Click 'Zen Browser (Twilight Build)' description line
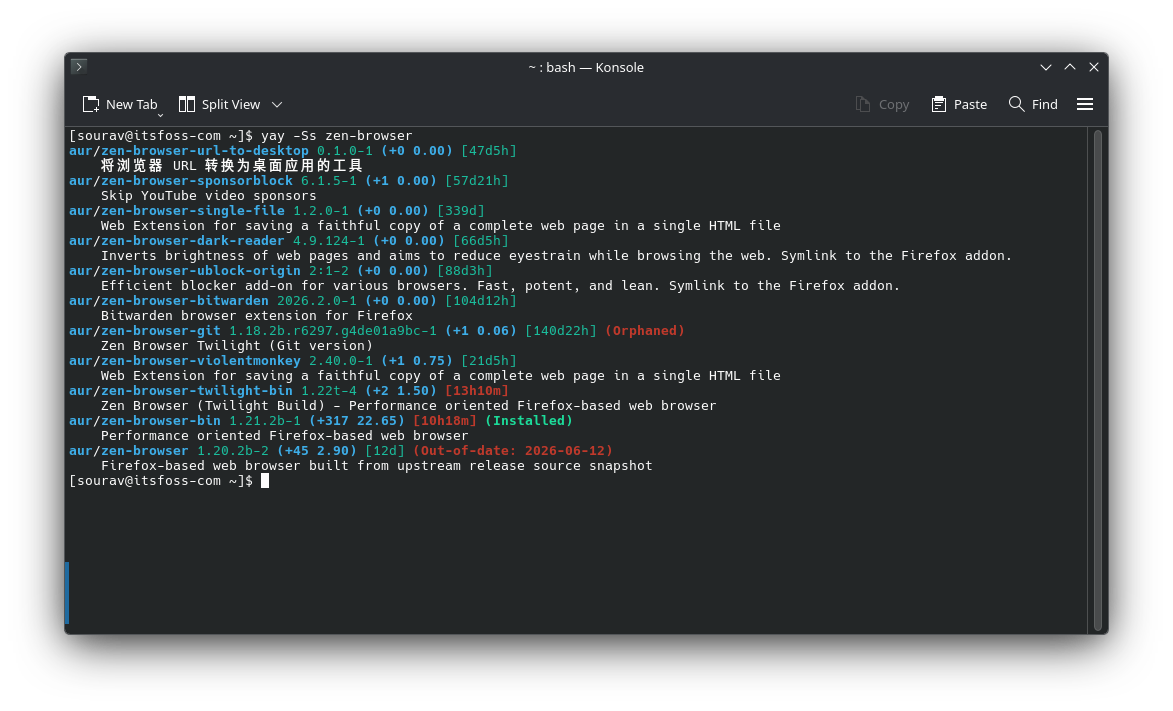This screenshot has width=1173, height=711. coord(408,405)
